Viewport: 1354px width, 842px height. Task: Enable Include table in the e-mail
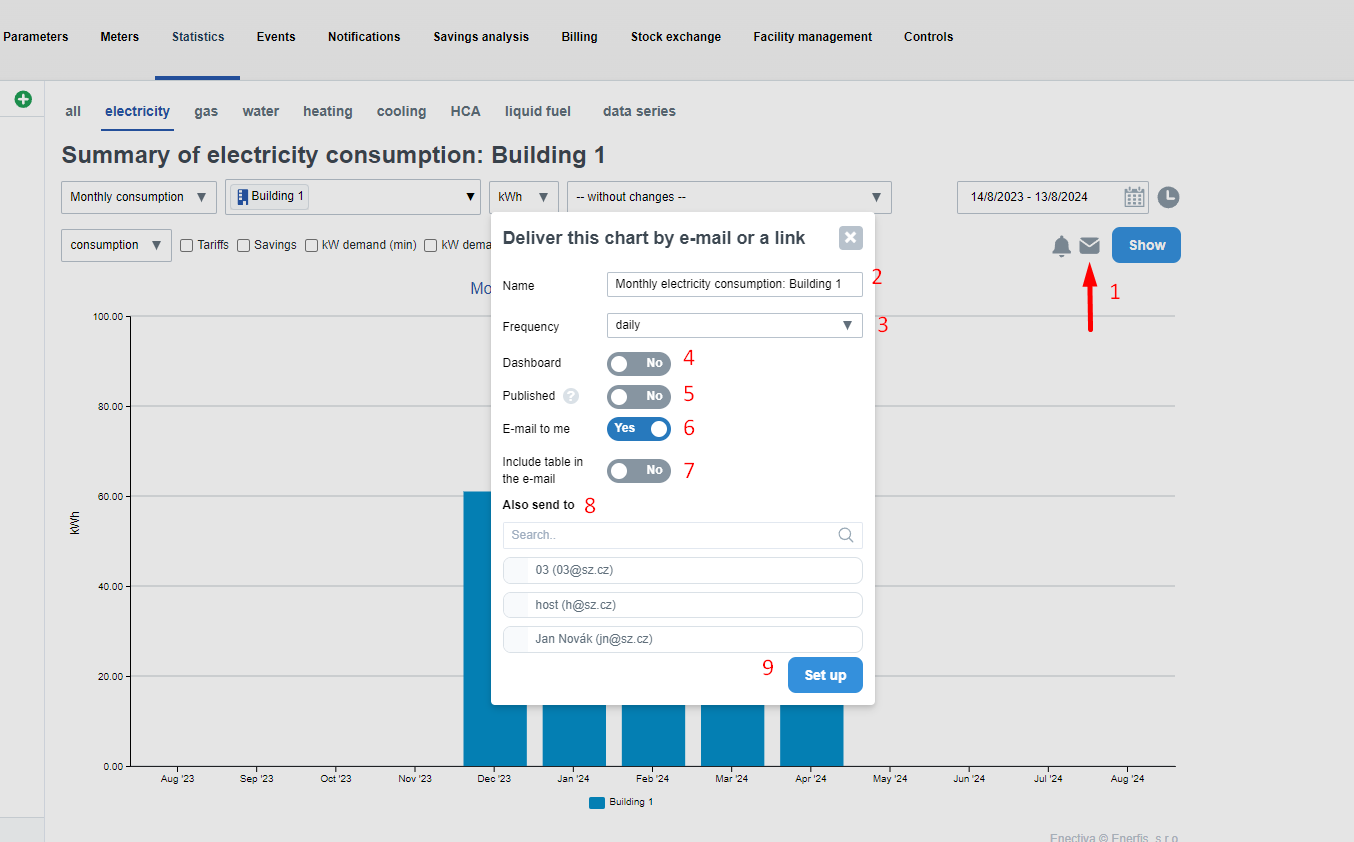638,470
